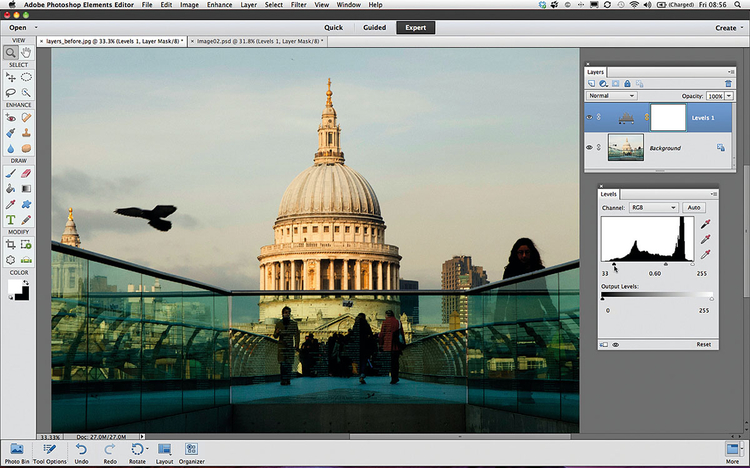Hide the Levels 1 layer
750x468 pixels.
coord(589,117)
